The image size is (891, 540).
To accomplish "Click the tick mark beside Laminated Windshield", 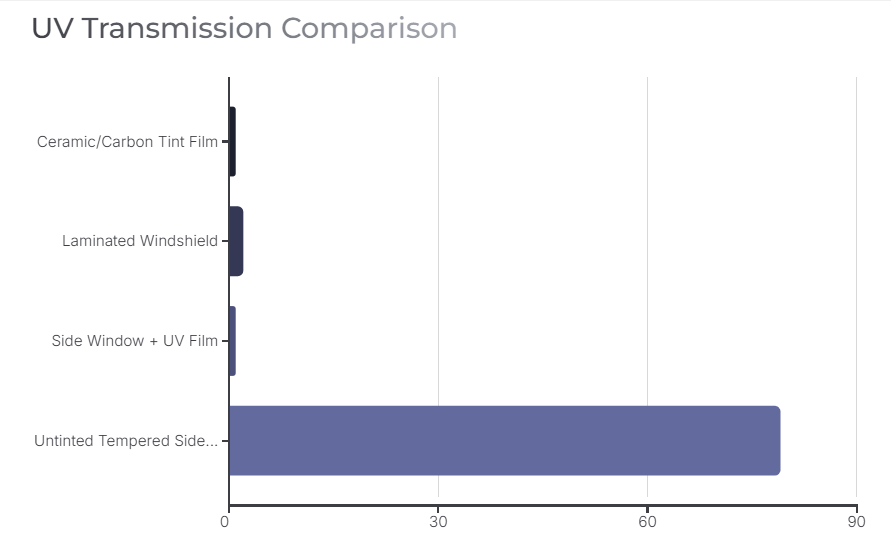I will pyautogui.click(x=224, y=241).
